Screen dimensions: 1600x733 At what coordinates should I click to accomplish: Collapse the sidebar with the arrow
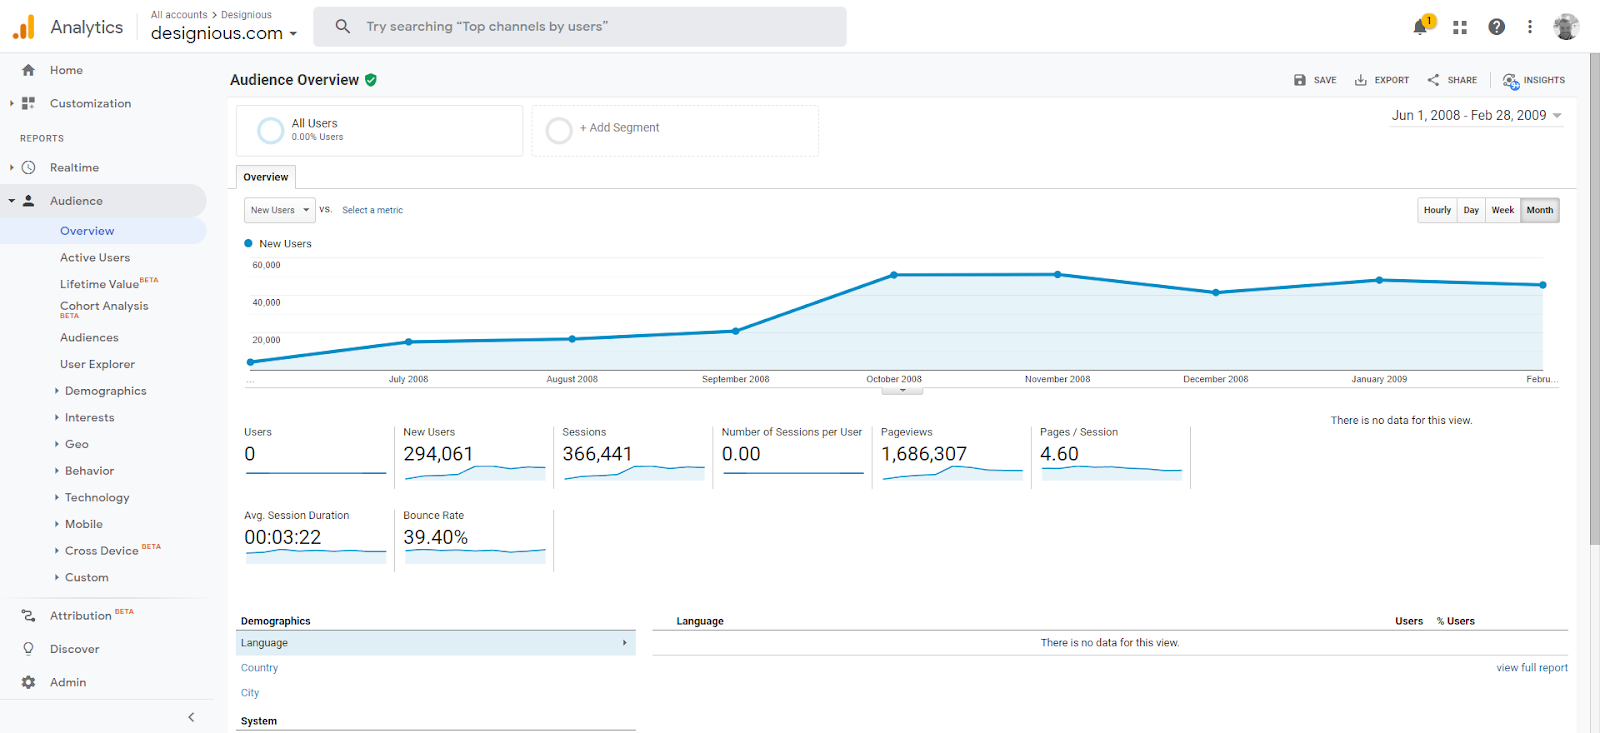[x=191, y=717]
